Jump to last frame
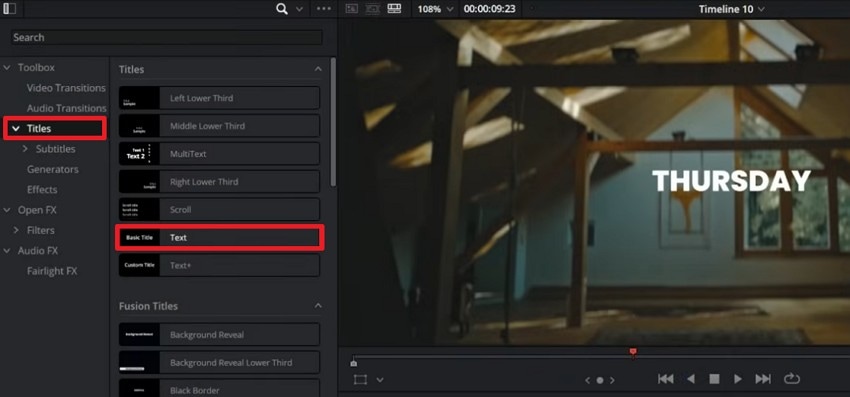The height and width of the screenshot is (397, 850). click(763, 379)
